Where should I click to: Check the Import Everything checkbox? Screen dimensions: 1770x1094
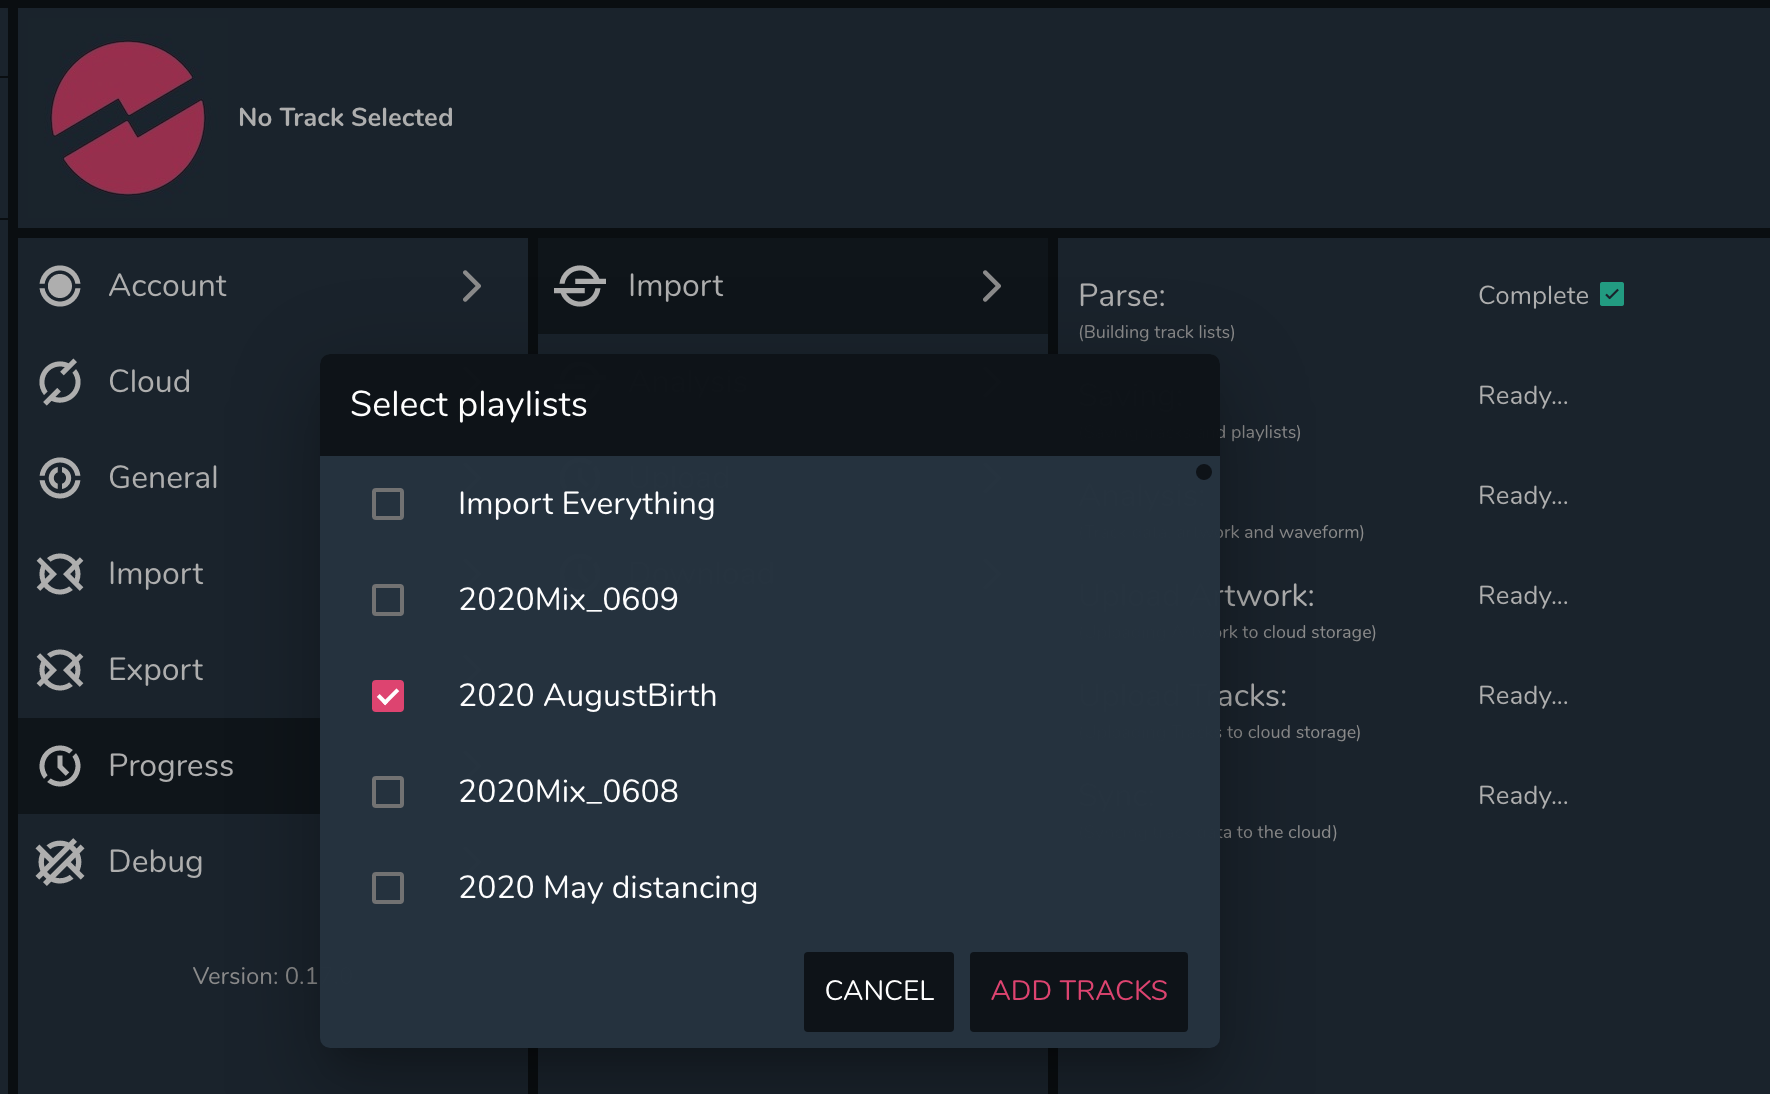[x=388, y=504]
